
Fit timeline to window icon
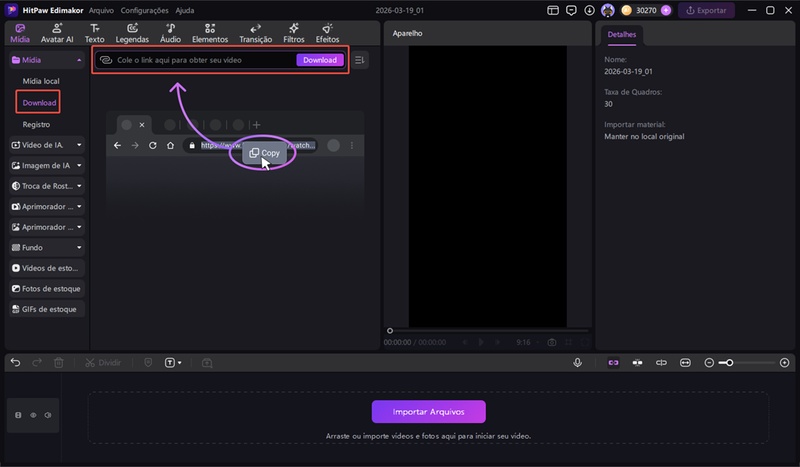(685, 363)
